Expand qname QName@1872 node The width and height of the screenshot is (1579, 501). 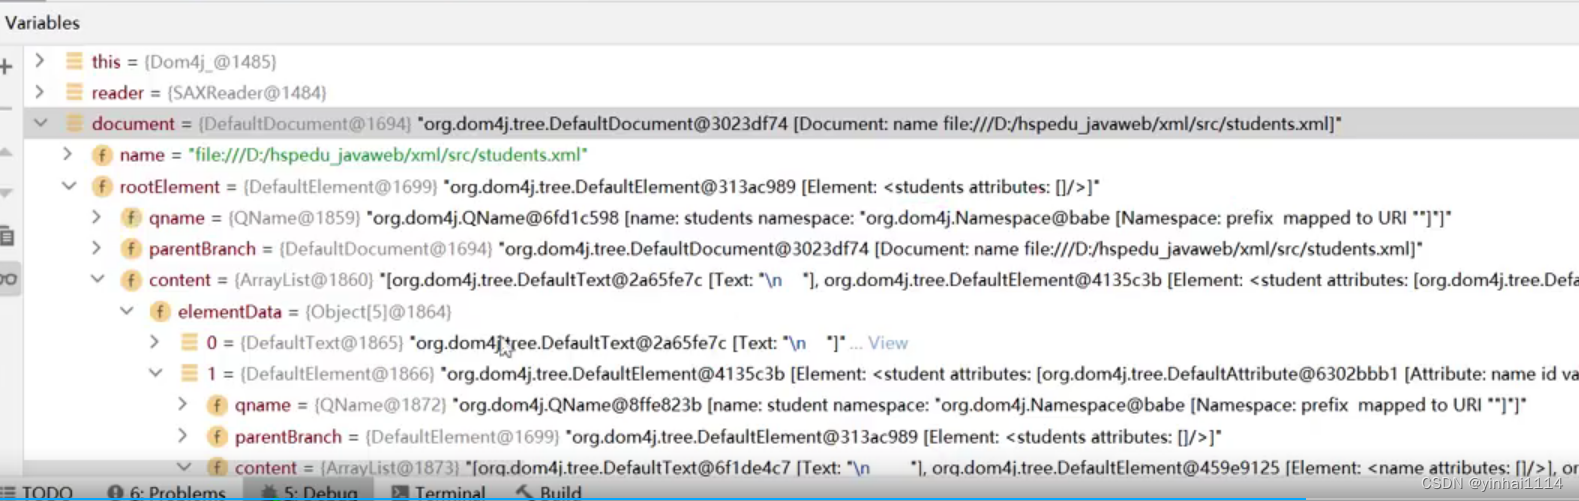pyautogui.click(x=183, y=404)
